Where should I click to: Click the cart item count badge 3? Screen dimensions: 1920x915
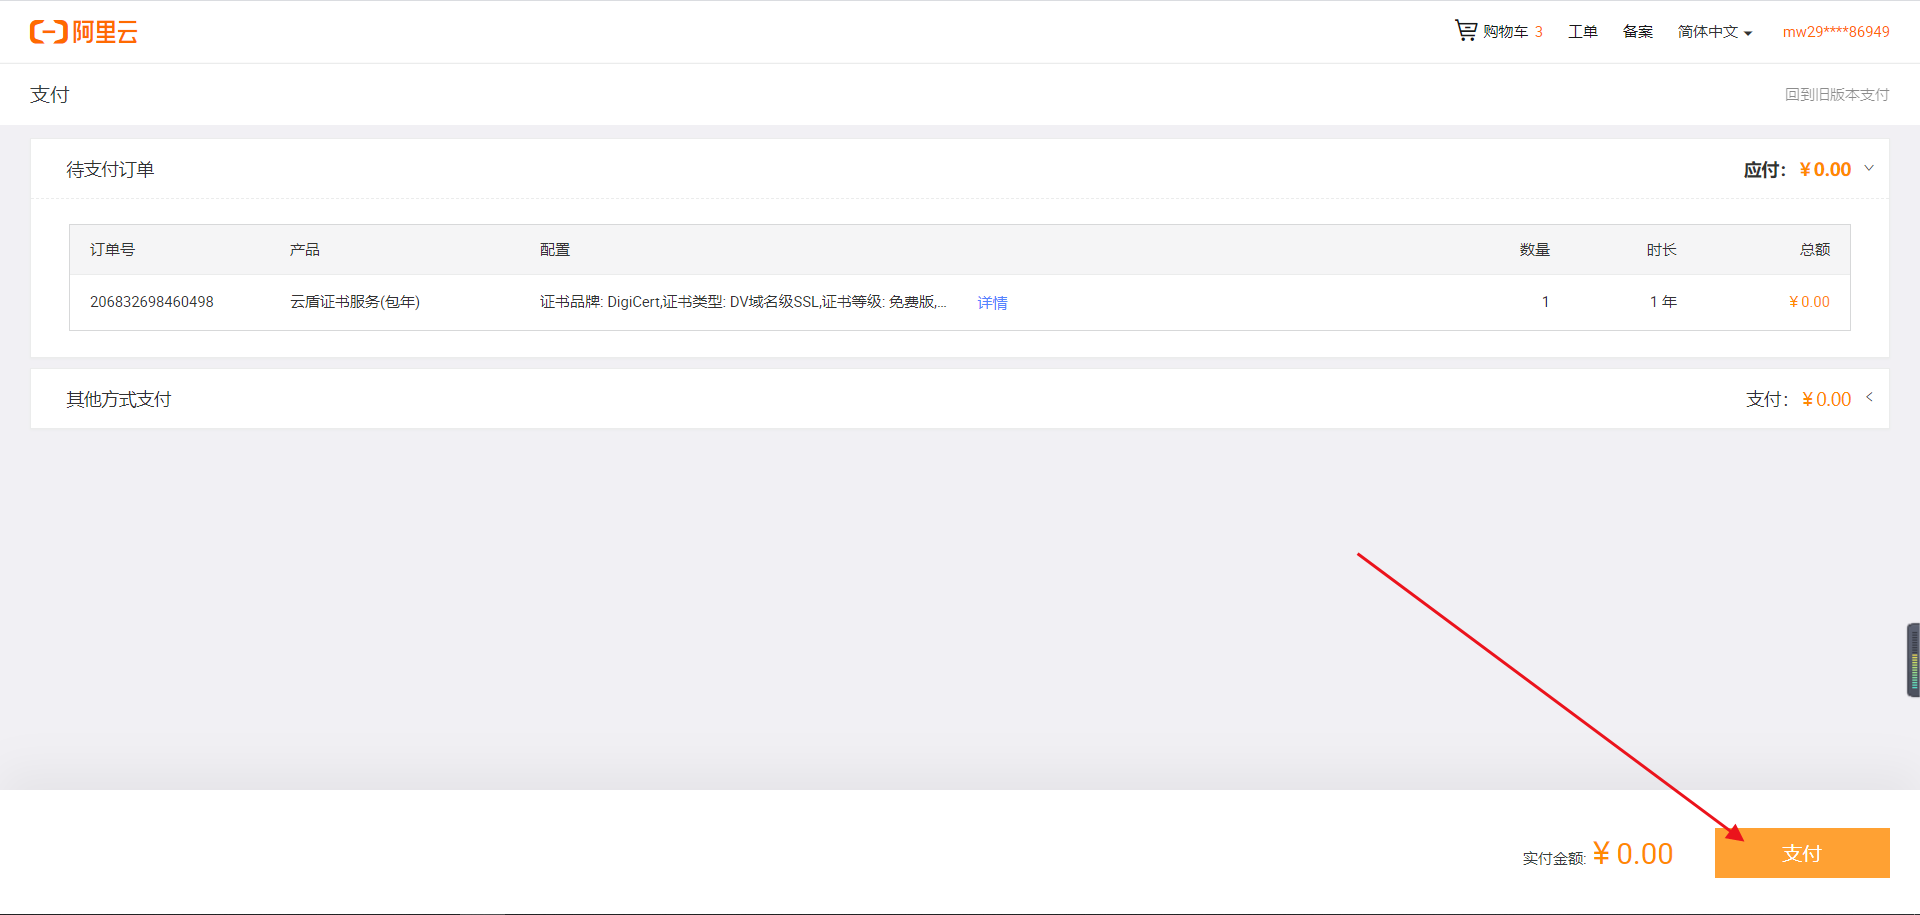(x=1539, y=32)
